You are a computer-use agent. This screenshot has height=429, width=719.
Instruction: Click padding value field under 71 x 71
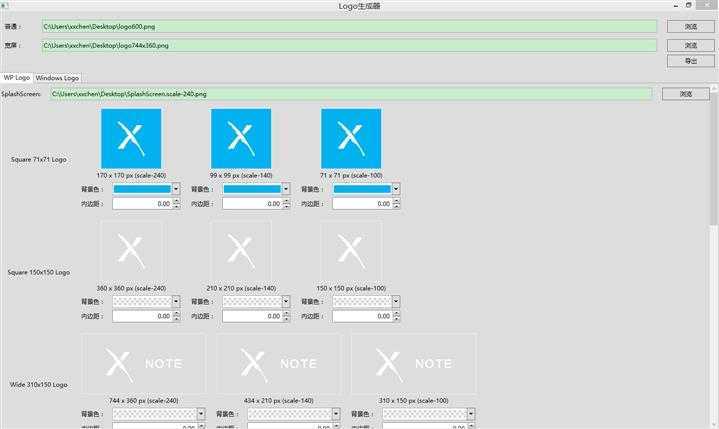coord(362,204)
